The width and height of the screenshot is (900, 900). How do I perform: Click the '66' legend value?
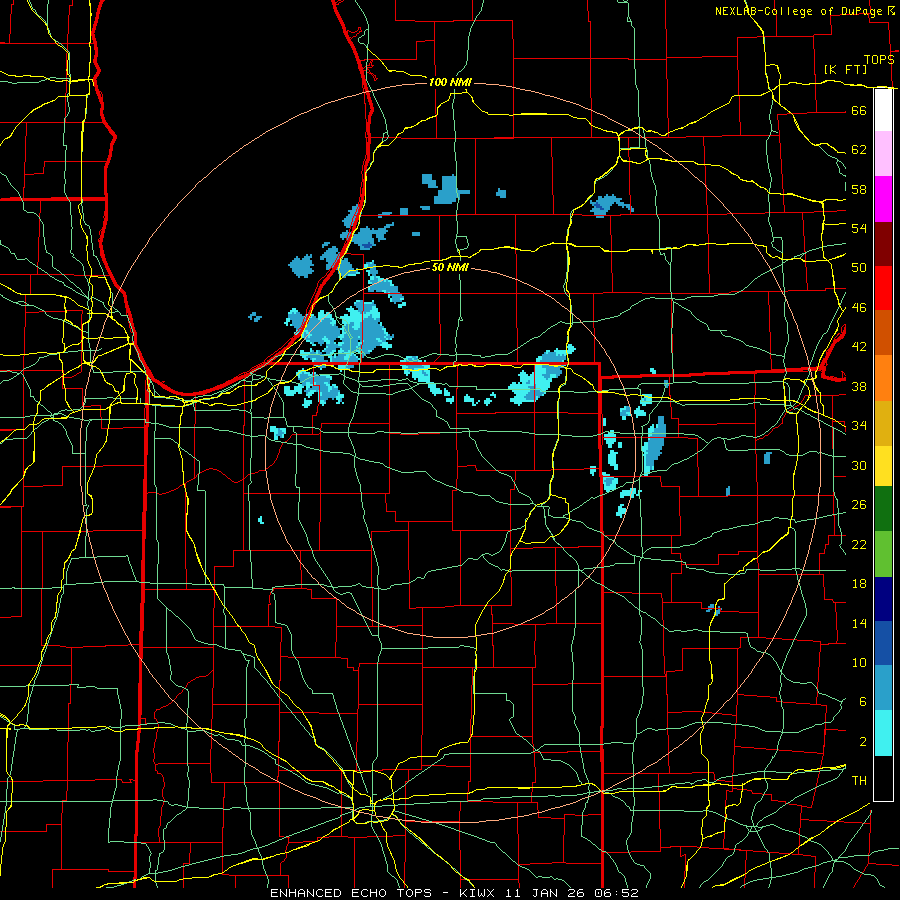tap(859, 110)
